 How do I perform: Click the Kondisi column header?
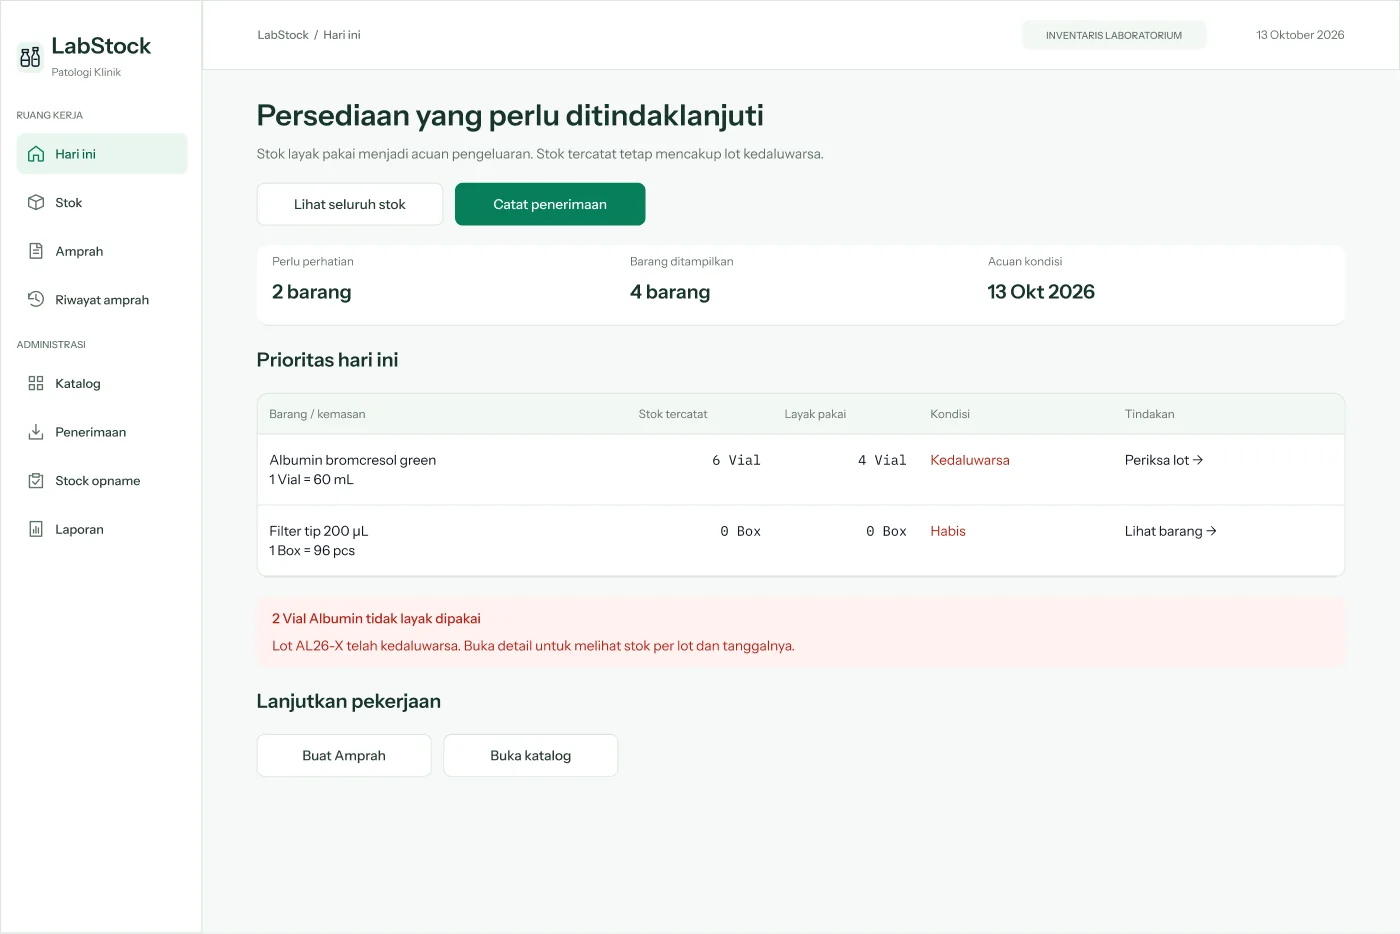tap(950, 414)
